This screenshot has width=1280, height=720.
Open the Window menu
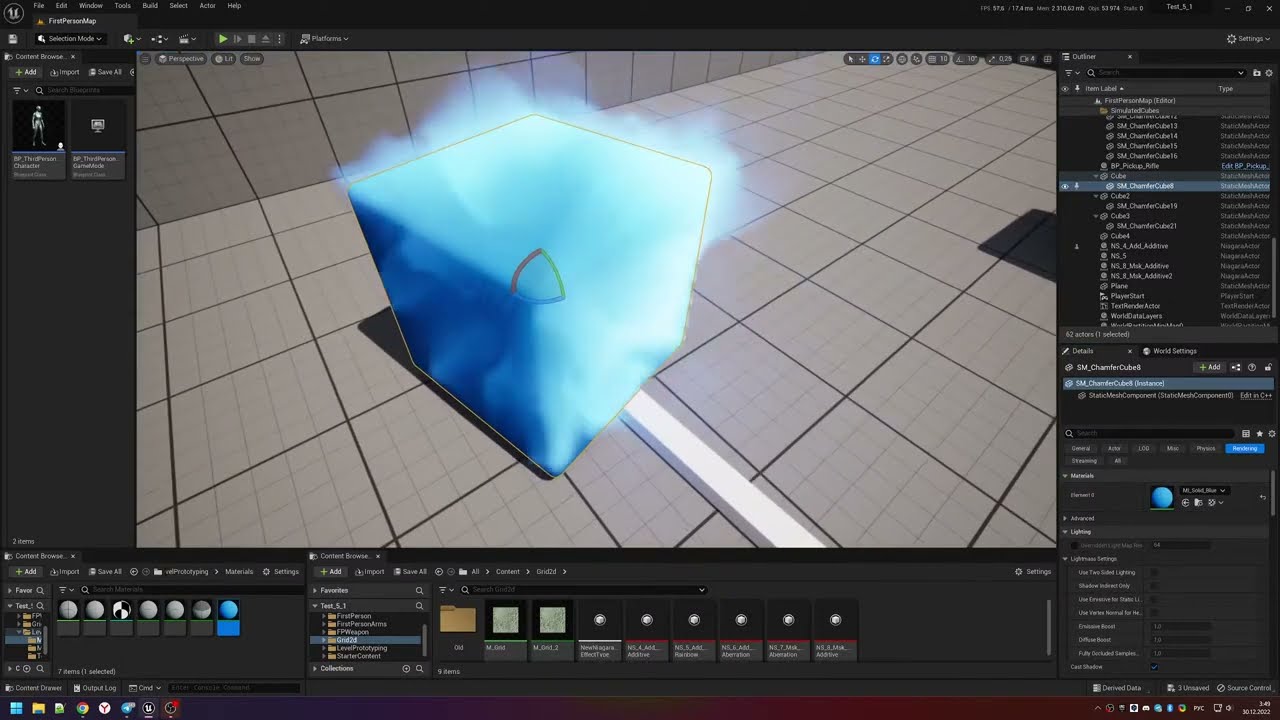[91, 6]
